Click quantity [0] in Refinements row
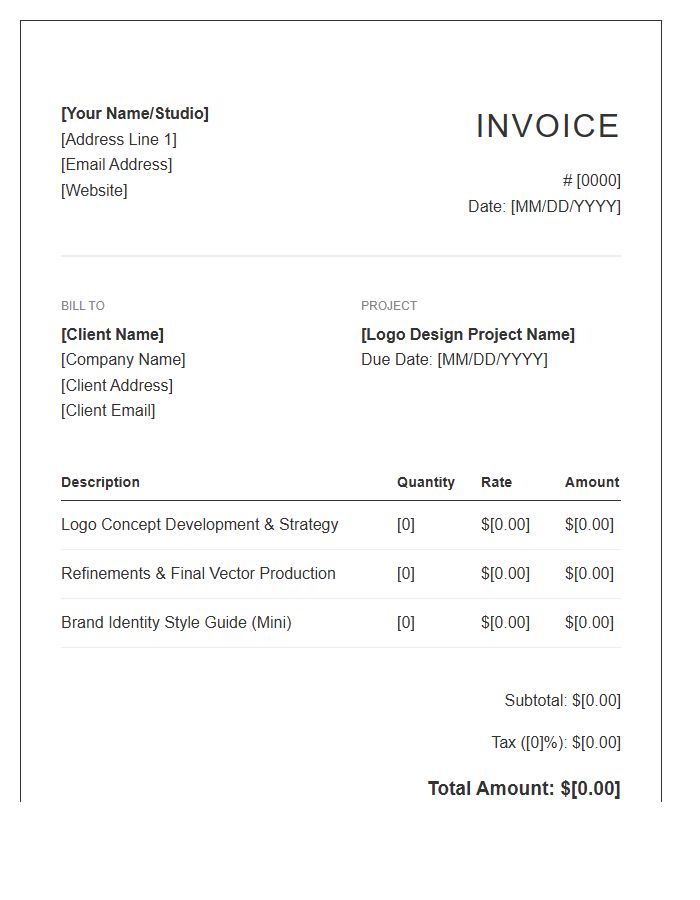The width and height of the screenshot is (700, 900). (x=406, y=573)
